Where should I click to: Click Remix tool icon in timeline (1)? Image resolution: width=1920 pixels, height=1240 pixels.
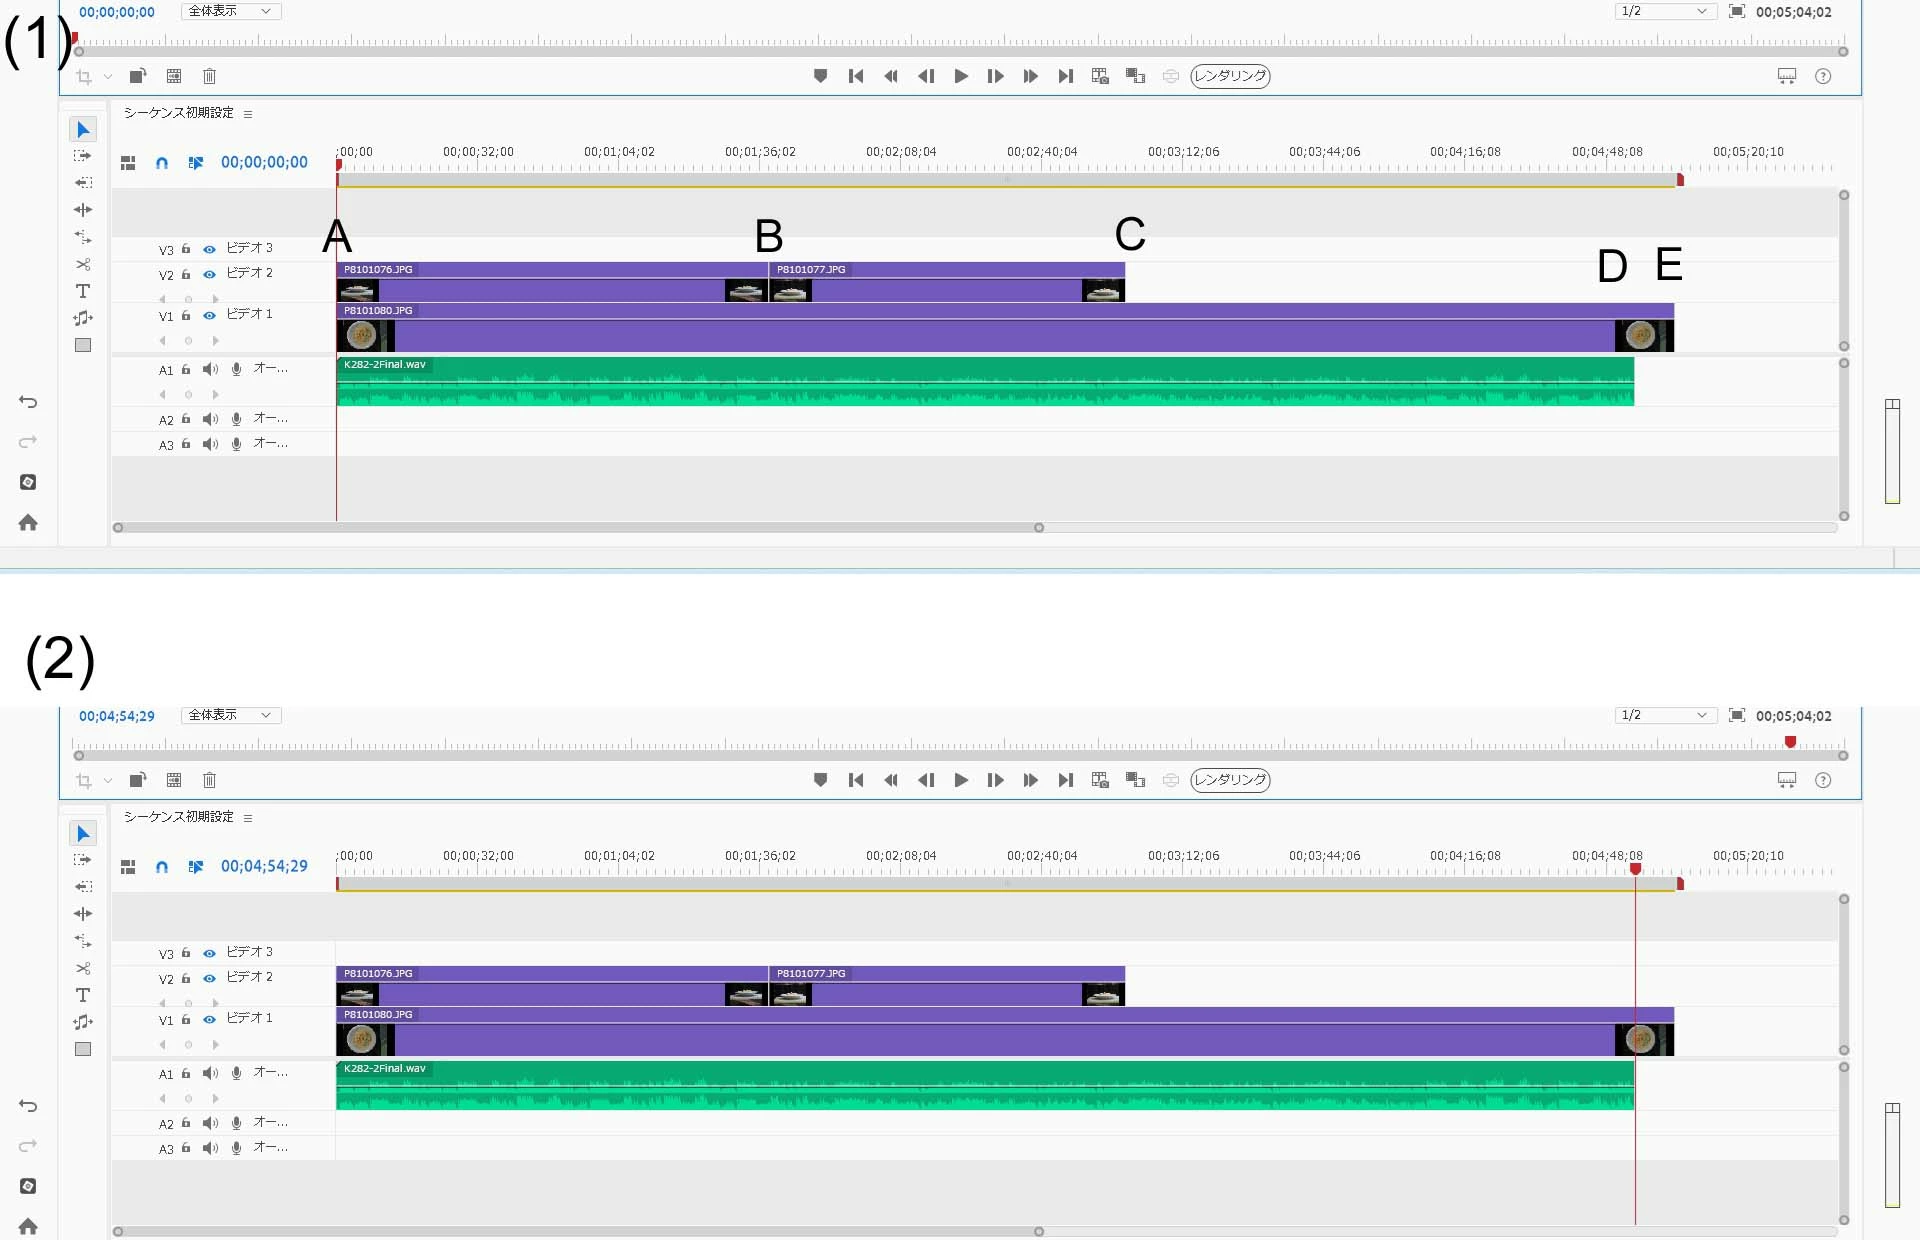click(83, 318)
